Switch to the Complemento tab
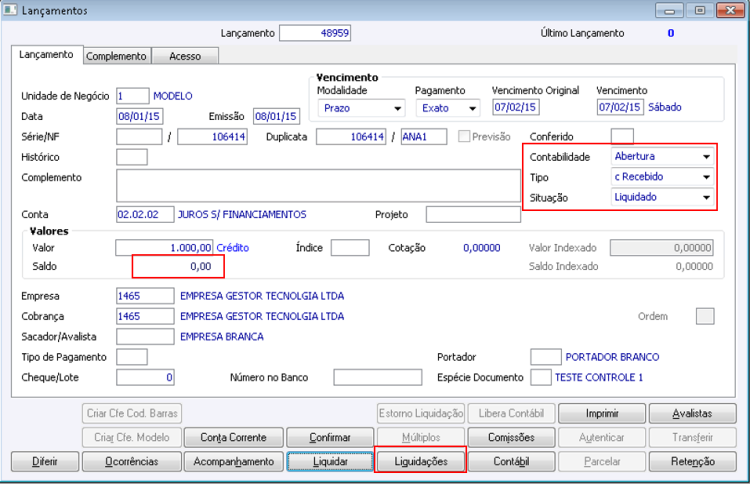Viewport: 750px width, 484px height. (x=116, y=56)
